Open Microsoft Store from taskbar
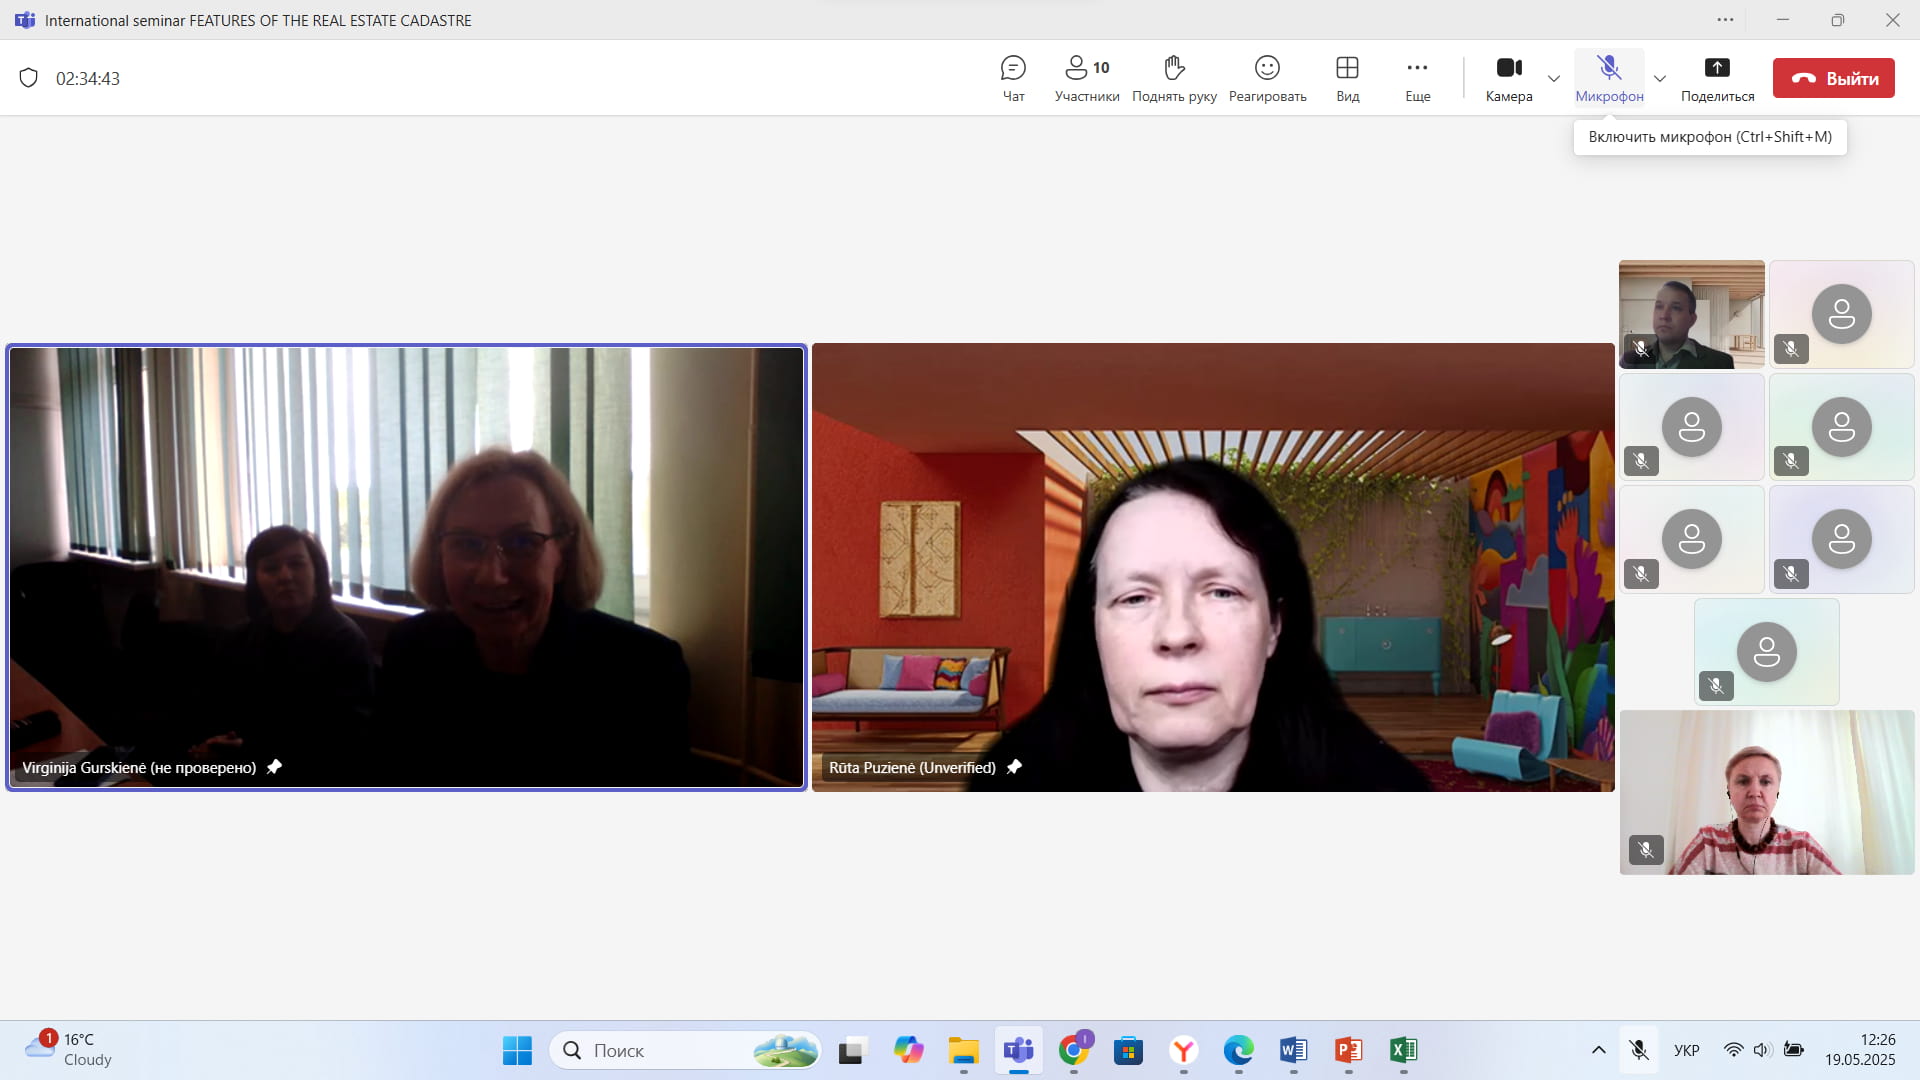This screenshot has height=1080, width=1920. pyautogui.click(x=1129, y=1050)
